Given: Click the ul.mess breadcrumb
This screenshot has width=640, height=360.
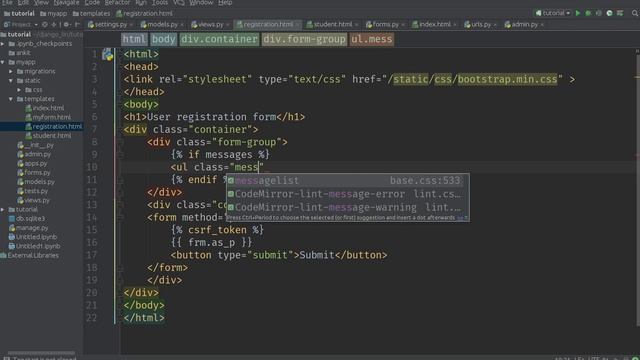Looking at the screenshot, I should [x=371, y=39].
